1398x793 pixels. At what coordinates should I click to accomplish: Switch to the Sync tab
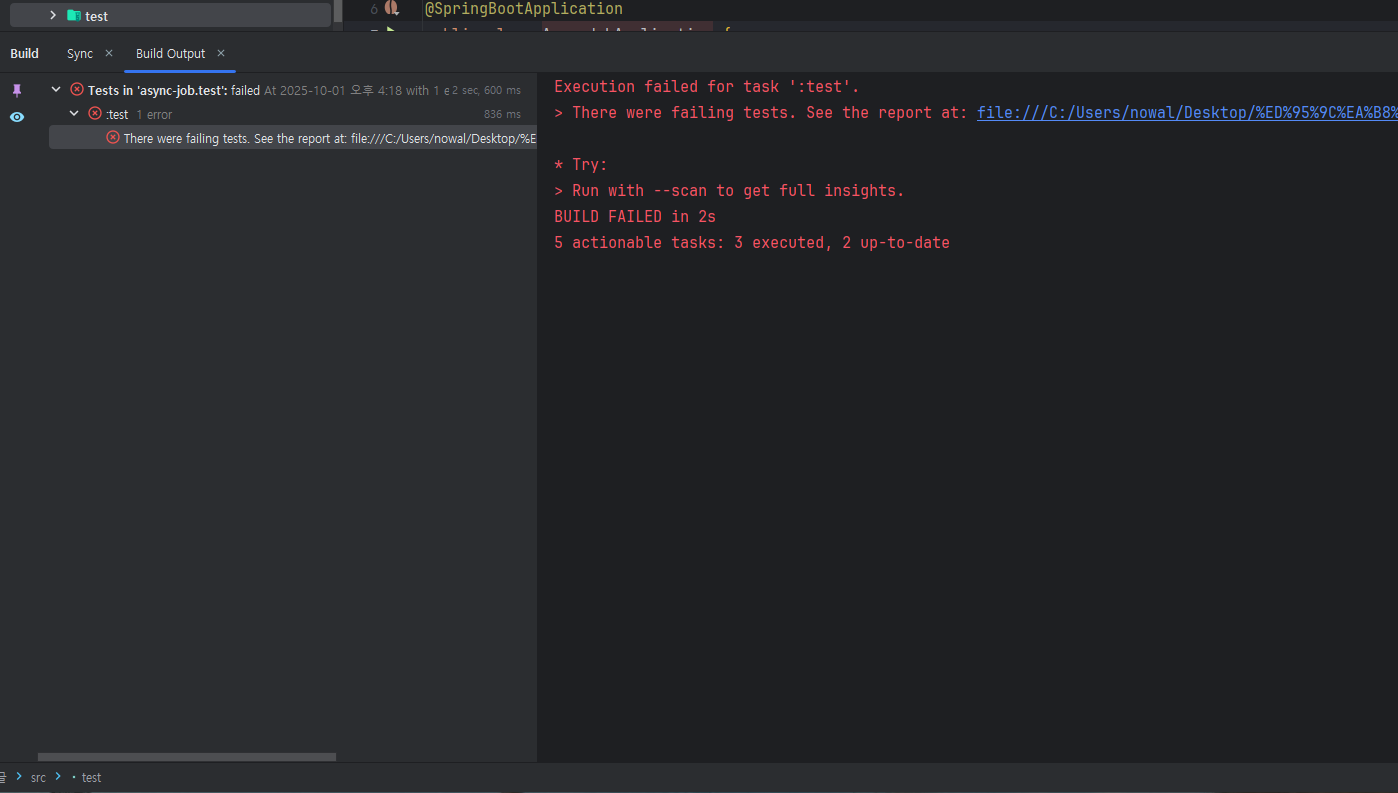pos(80,54)
